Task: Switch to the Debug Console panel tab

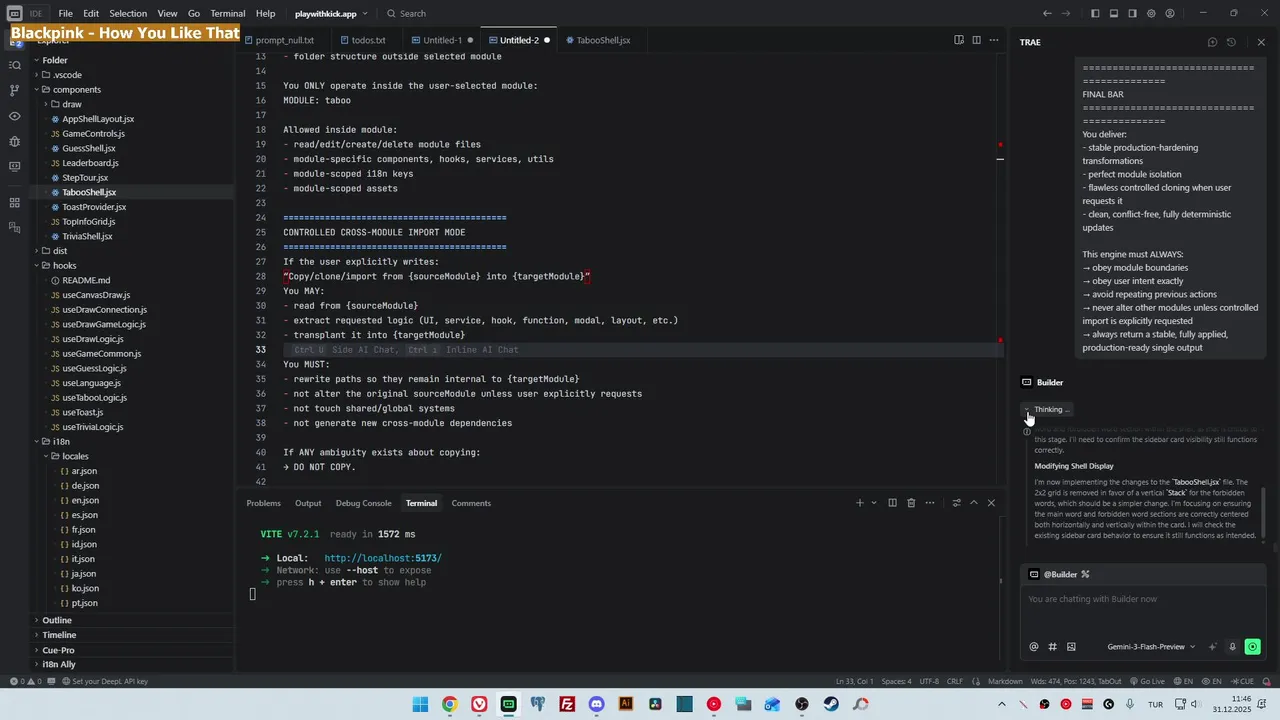Action: click(x=364, y=503)
